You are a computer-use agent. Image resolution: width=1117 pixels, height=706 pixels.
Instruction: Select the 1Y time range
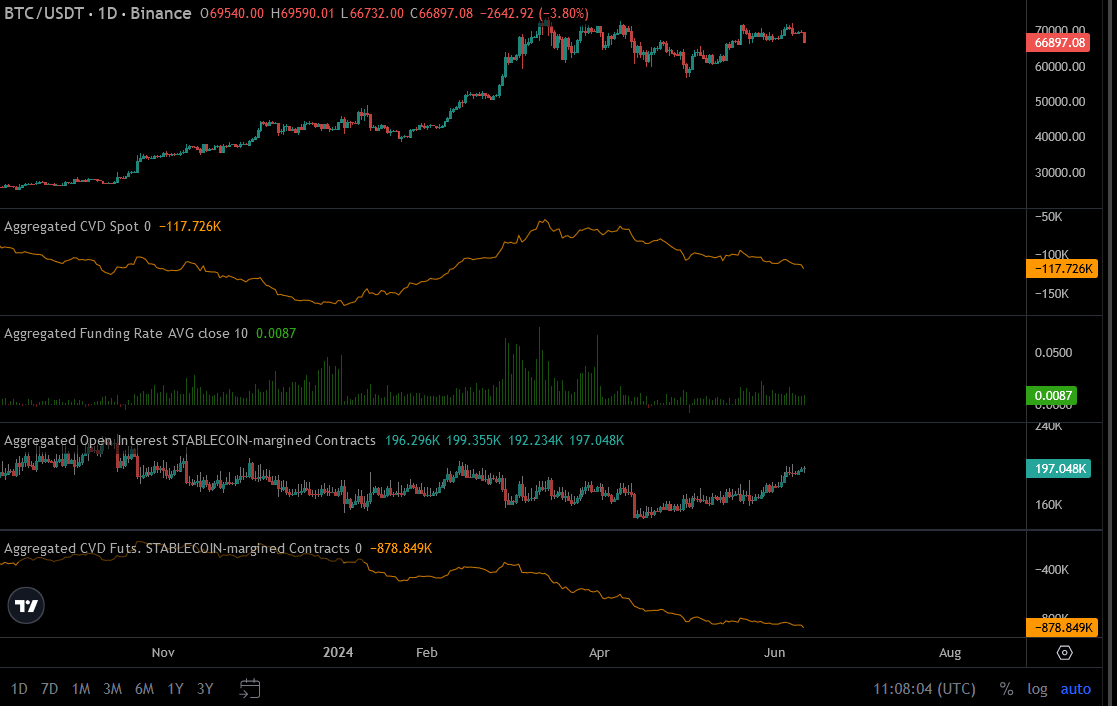point(175,689)
